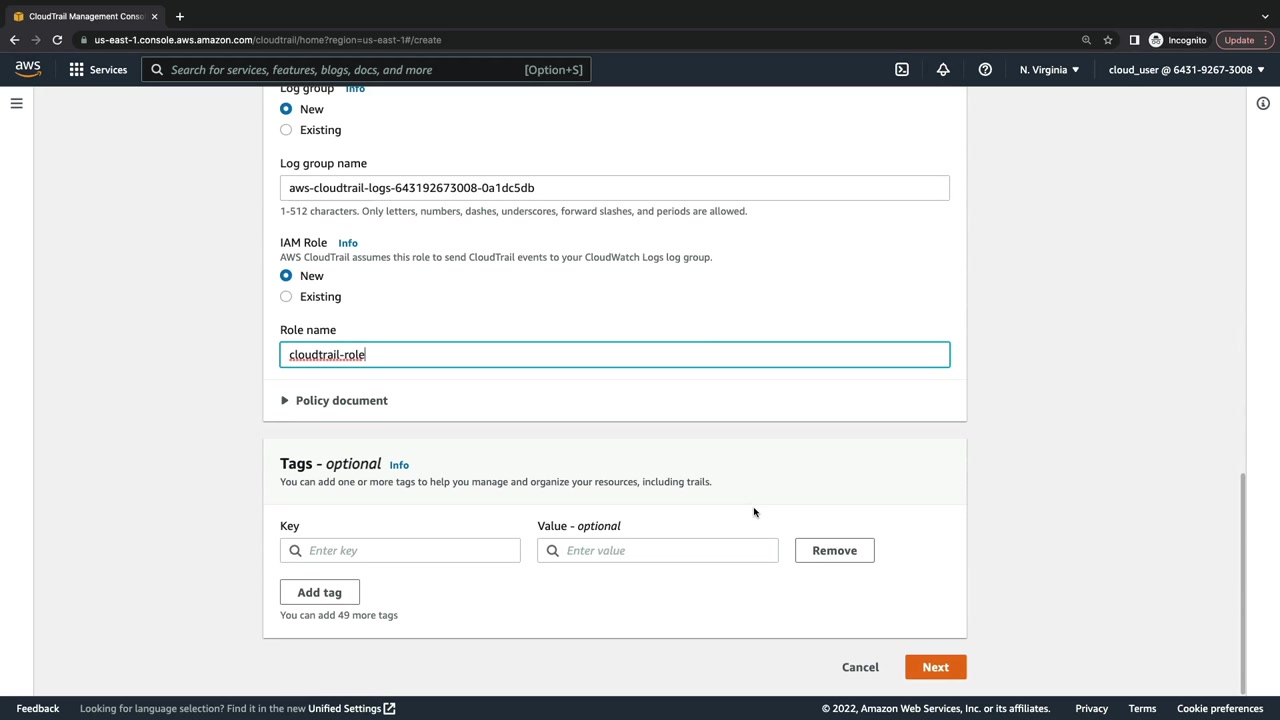The width and height of the screenshot is (1280, 720).
Task: Remove the empty tag row
Action: point(835,551)
